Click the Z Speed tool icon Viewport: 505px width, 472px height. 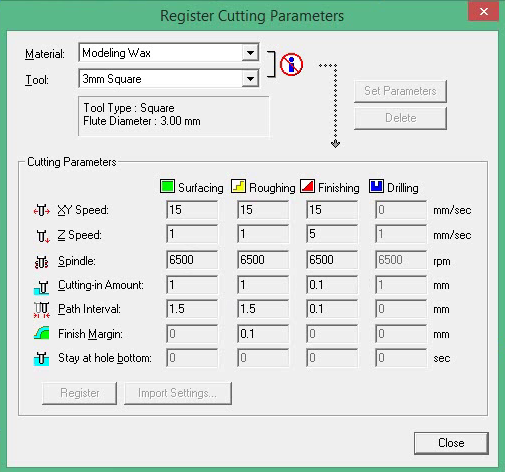(x=43, y=236)
